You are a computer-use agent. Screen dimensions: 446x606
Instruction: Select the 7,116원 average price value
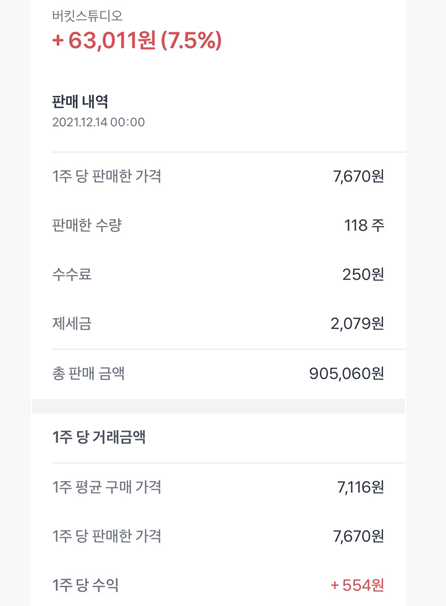coord(361,487)
